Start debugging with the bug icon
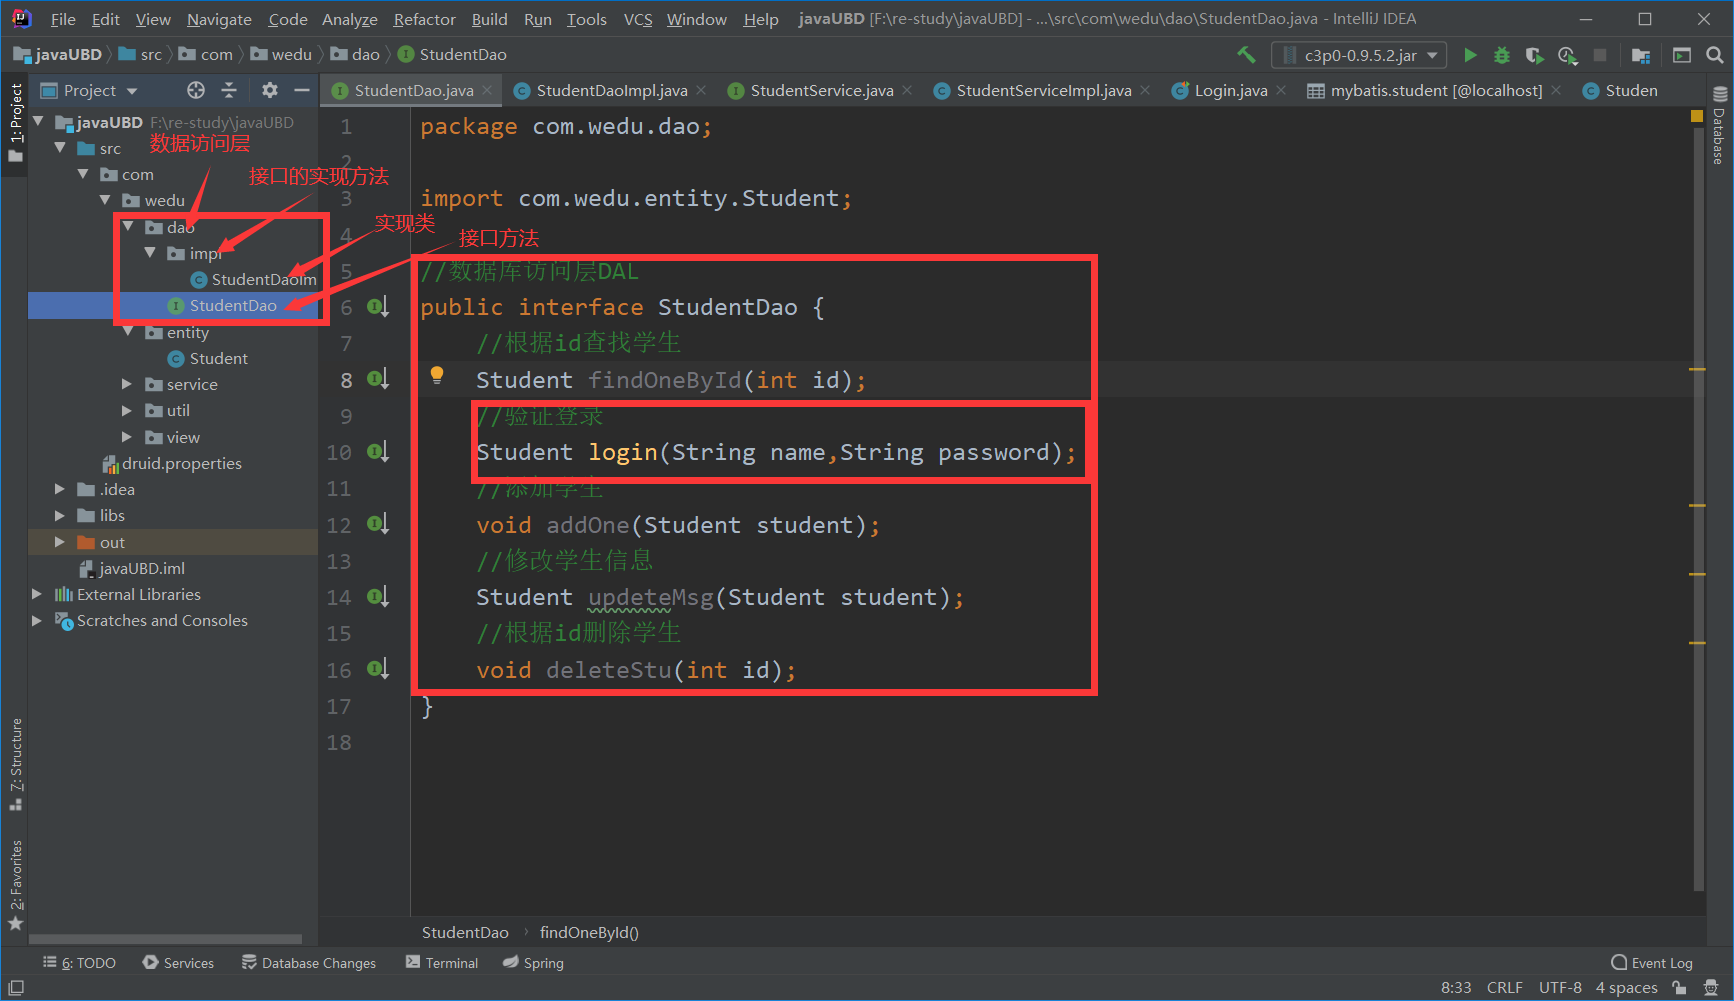Image resolution: width=1734 pixels, height=1001 pixels. [1502, 55]
